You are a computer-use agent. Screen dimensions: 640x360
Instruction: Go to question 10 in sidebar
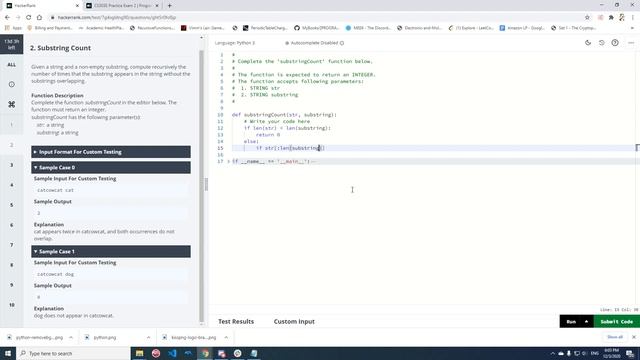coord(11,305)
